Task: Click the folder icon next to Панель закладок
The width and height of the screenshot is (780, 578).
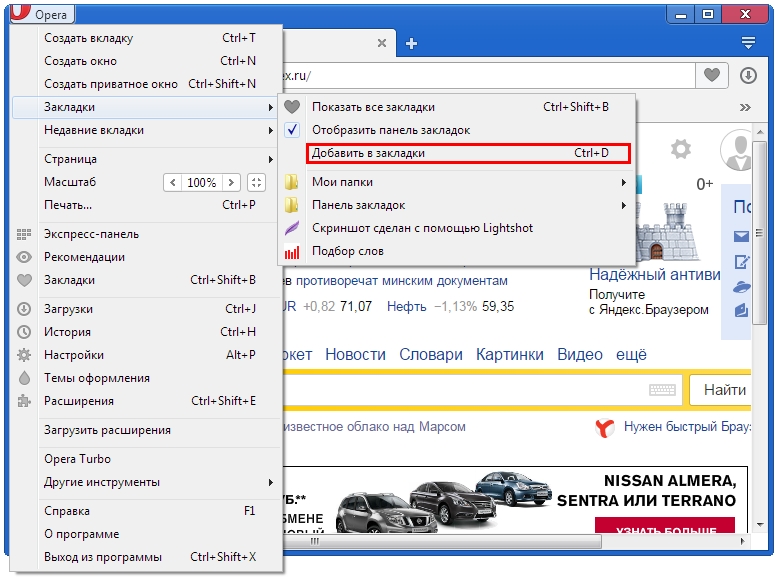Action: click(x=292, y=205)
